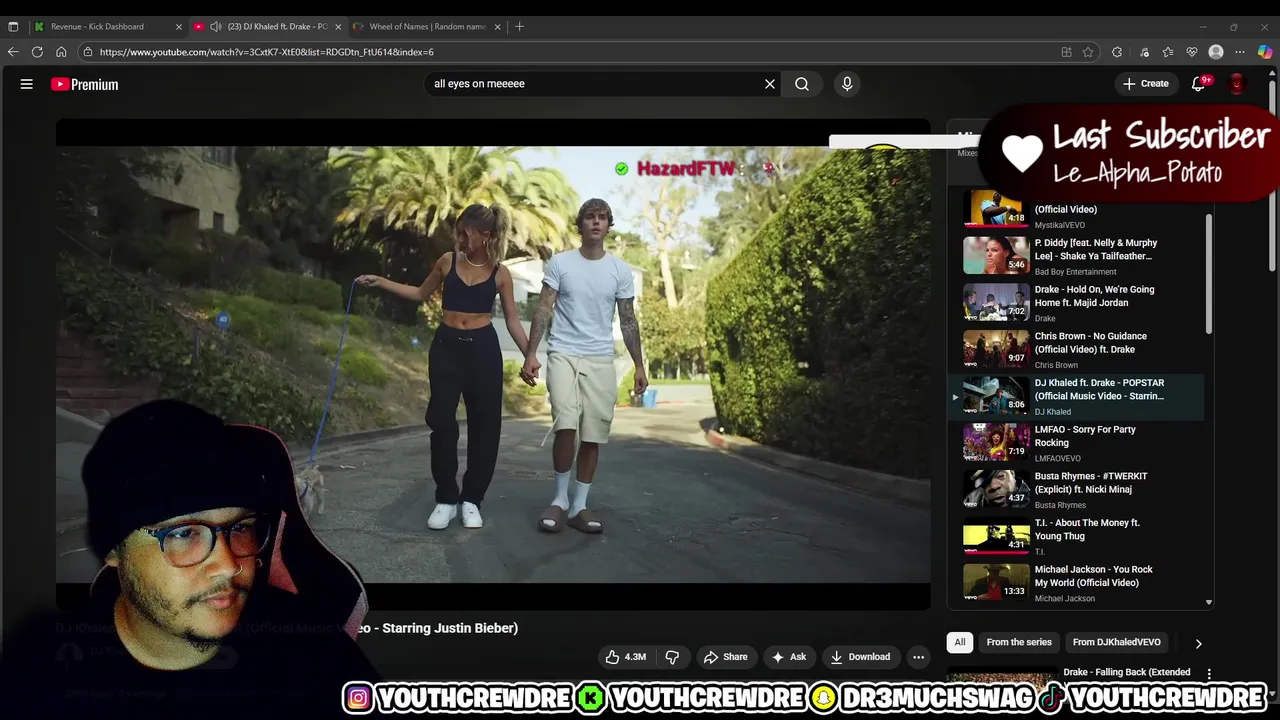Start voice search with the microphone
1280x720 pixels.
847,84
